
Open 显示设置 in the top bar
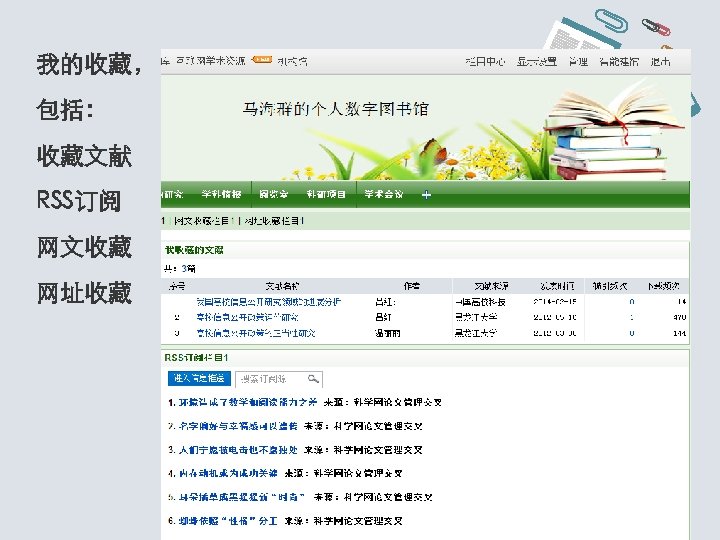536,62
